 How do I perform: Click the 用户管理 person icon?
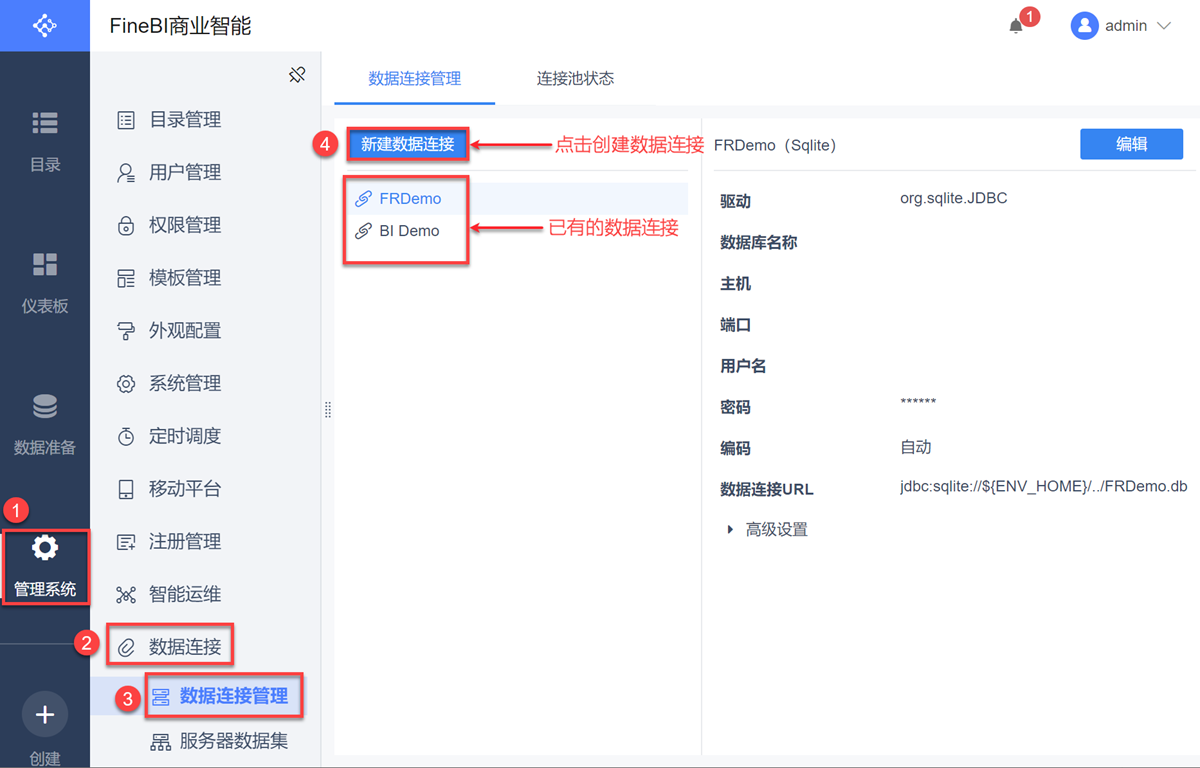(x=126, y=173)
